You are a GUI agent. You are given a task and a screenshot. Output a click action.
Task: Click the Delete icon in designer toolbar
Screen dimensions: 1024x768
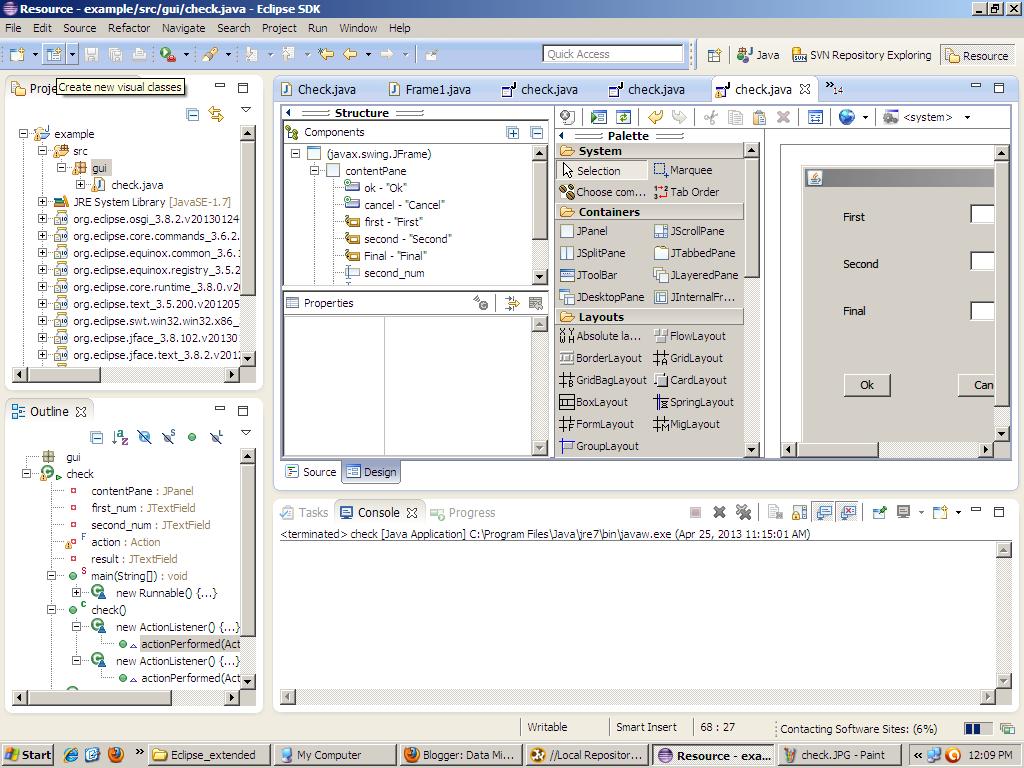click(x=783, y=117)
